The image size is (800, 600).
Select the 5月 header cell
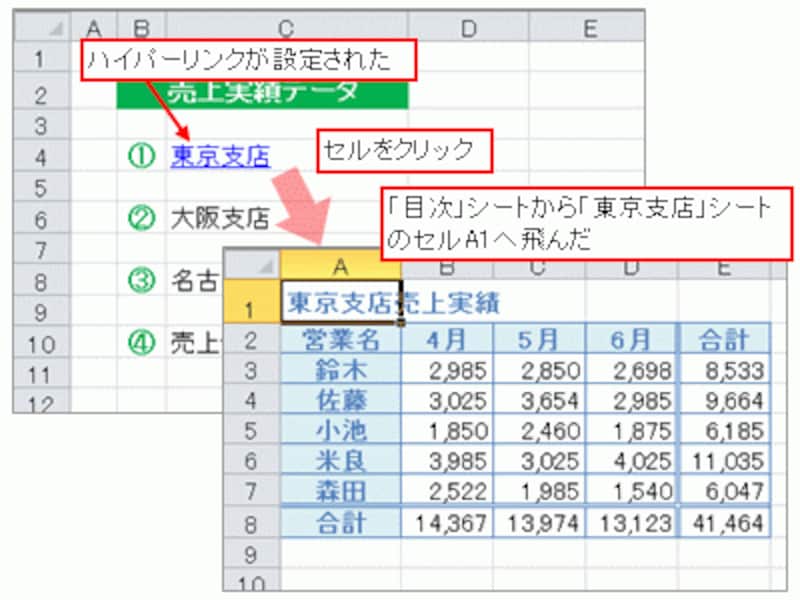tap(539, 339)
